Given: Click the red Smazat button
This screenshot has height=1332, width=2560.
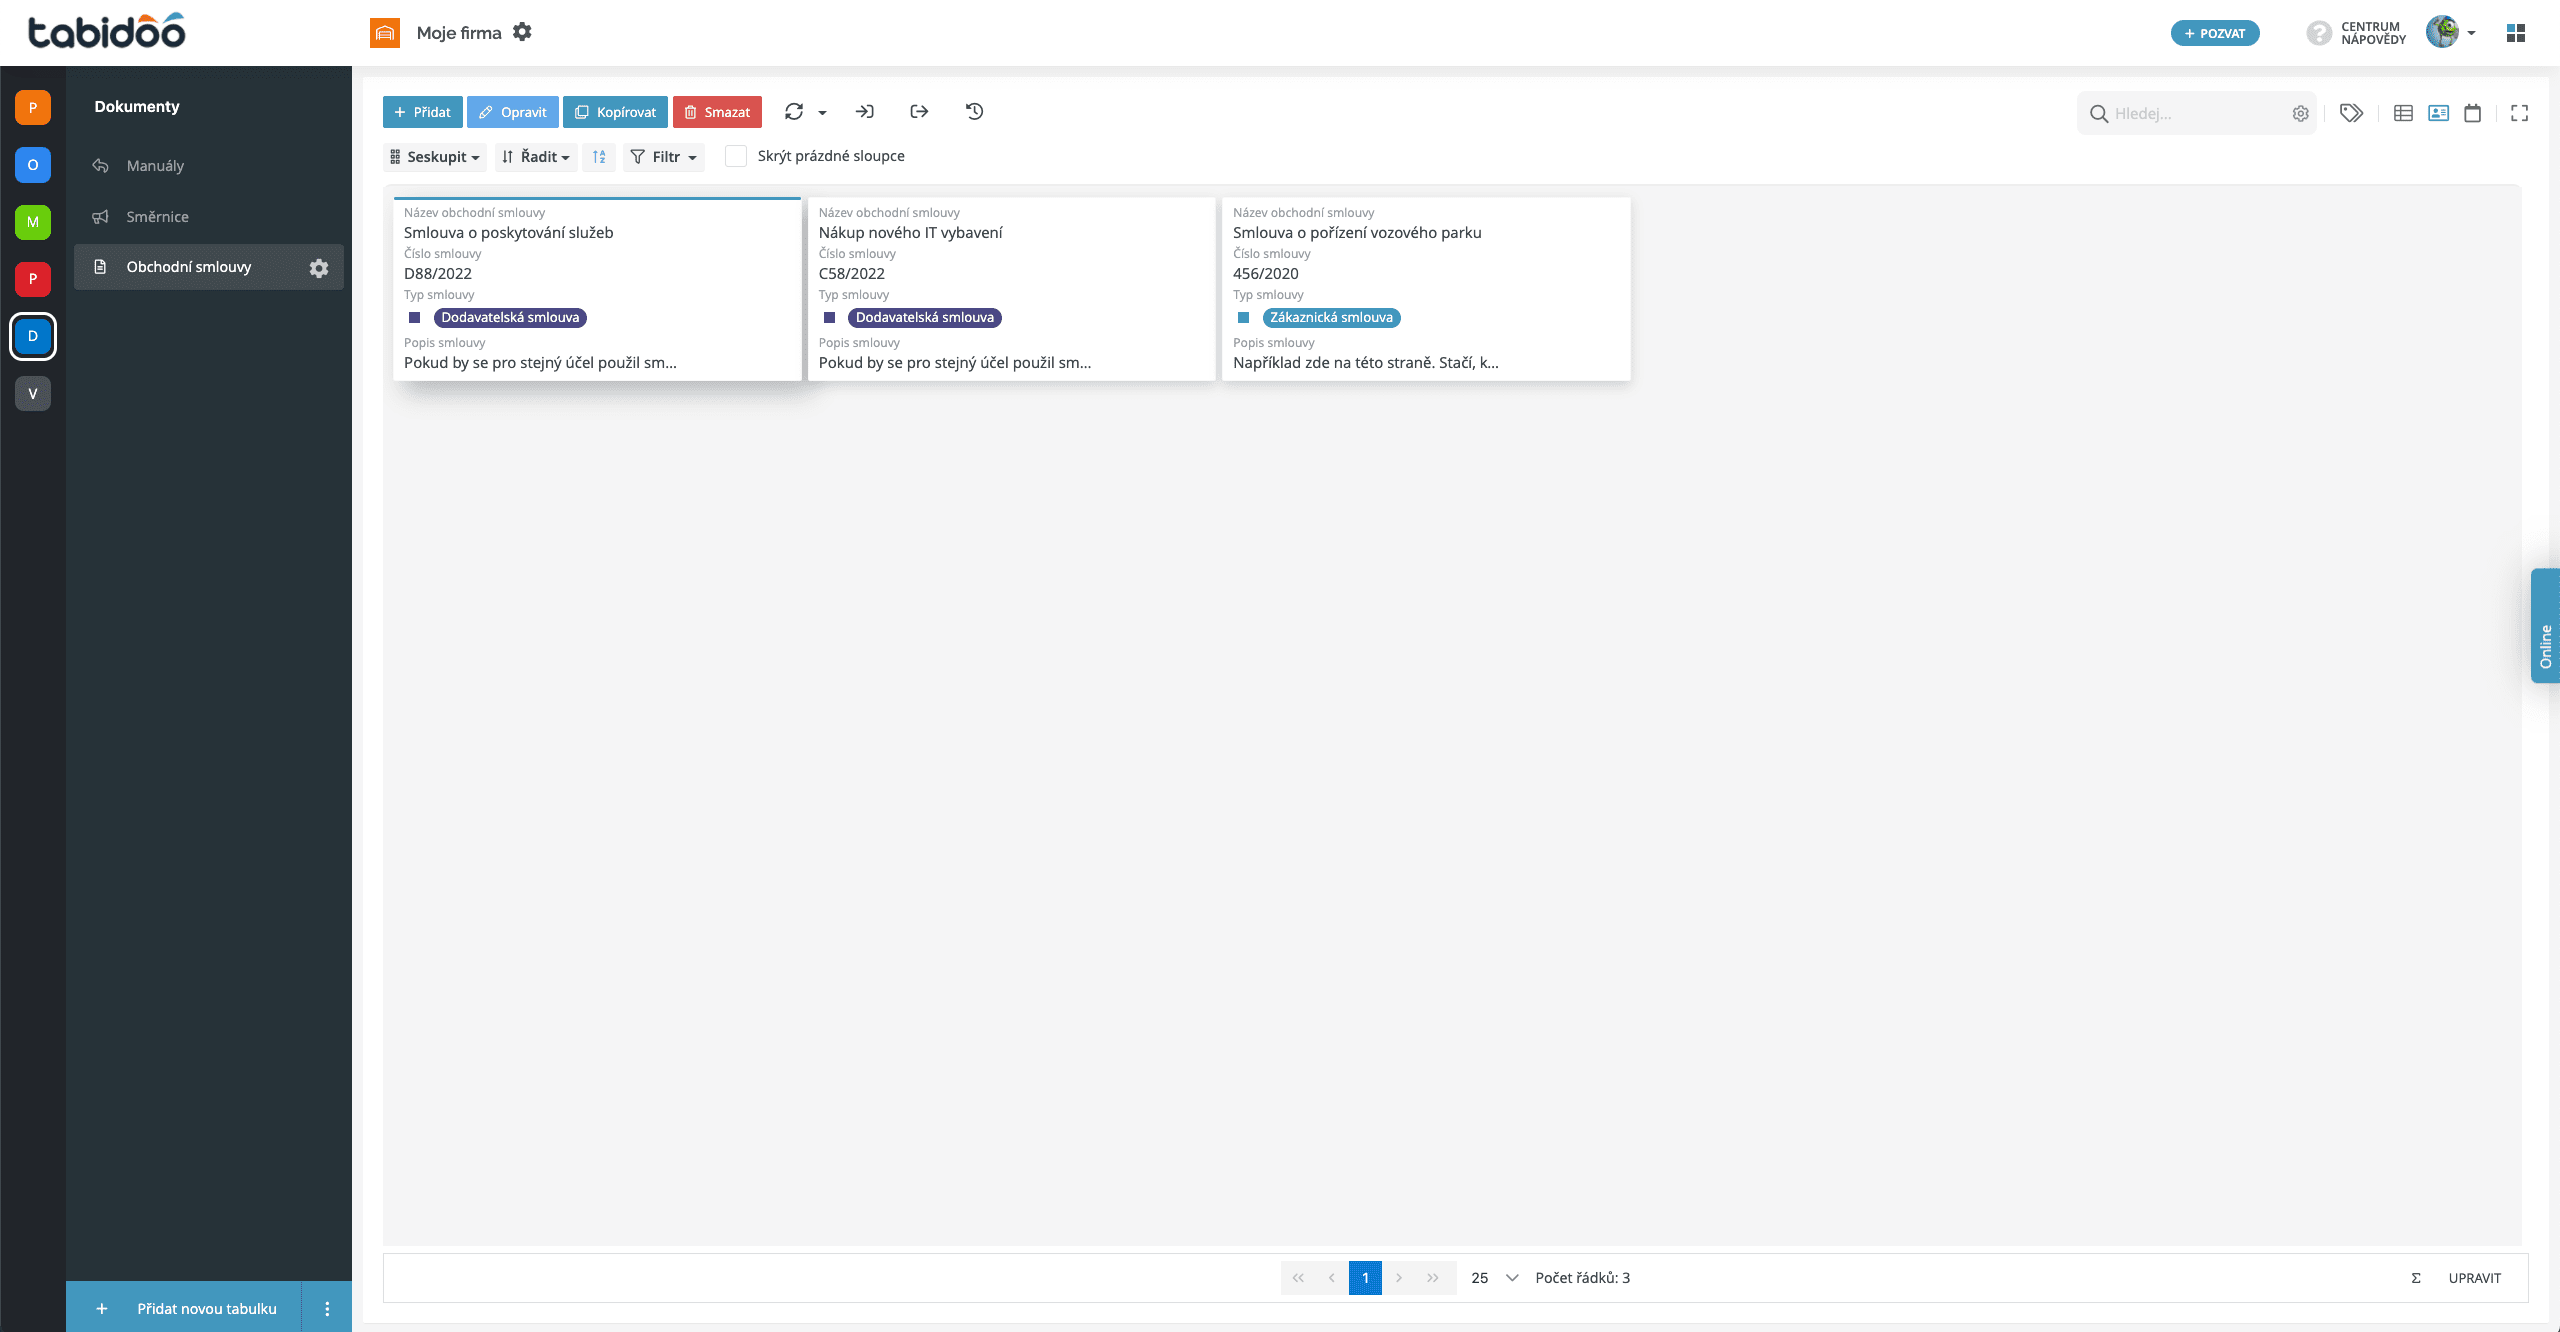Looking at the screenshot, I should click(x=717, y=112).
